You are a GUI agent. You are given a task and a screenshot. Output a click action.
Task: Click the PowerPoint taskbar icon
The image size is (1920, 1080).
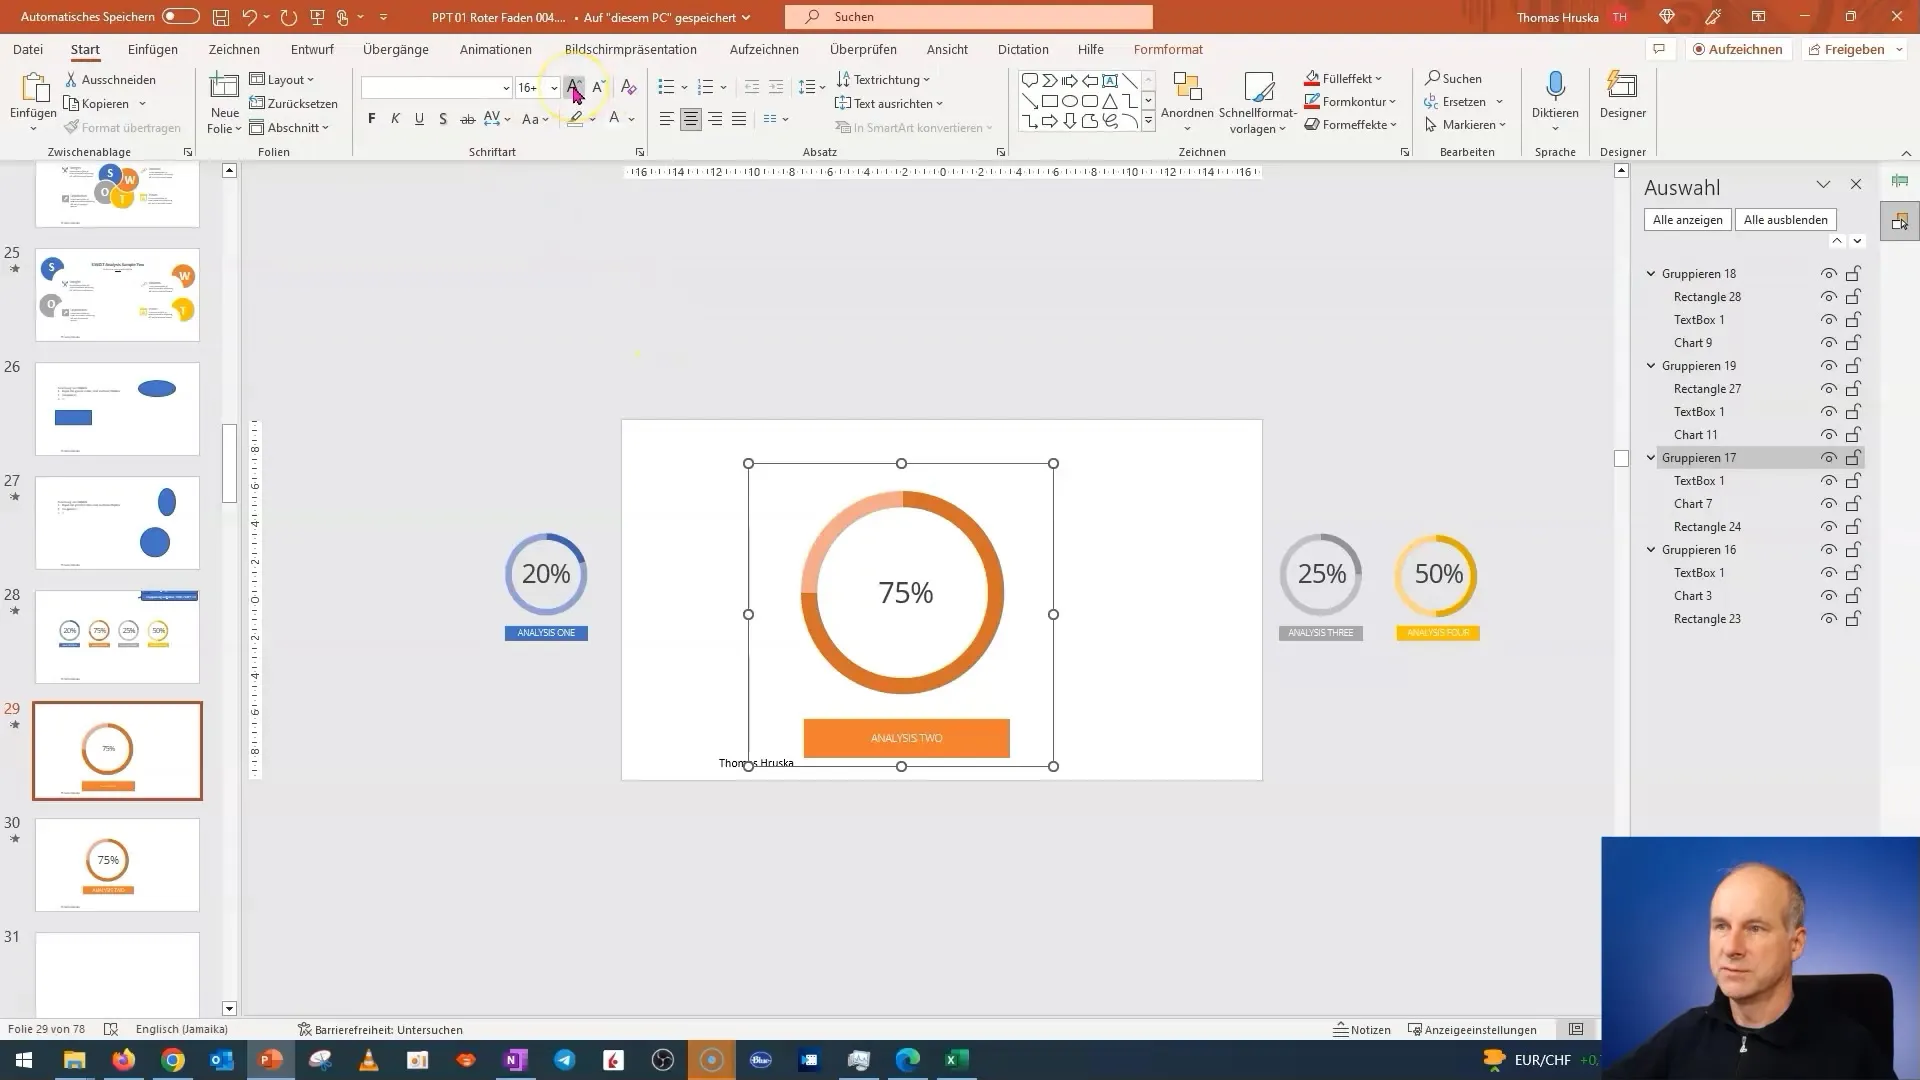coord(270,1059)
